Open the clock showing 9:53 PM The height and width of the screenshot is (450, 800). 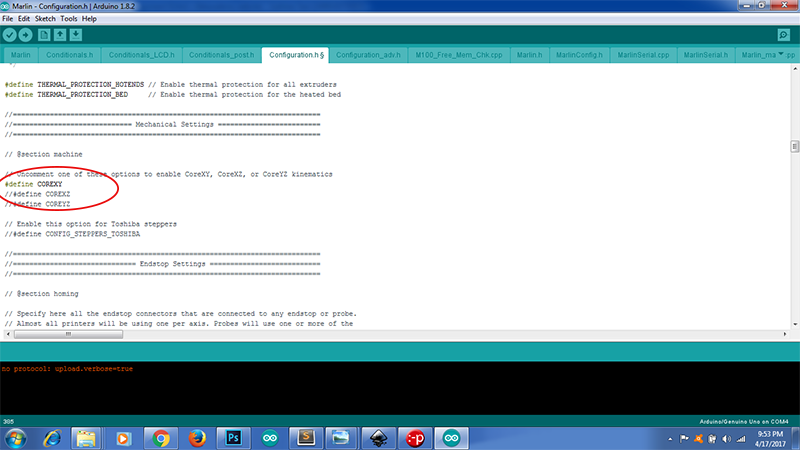tap(770, 439)
